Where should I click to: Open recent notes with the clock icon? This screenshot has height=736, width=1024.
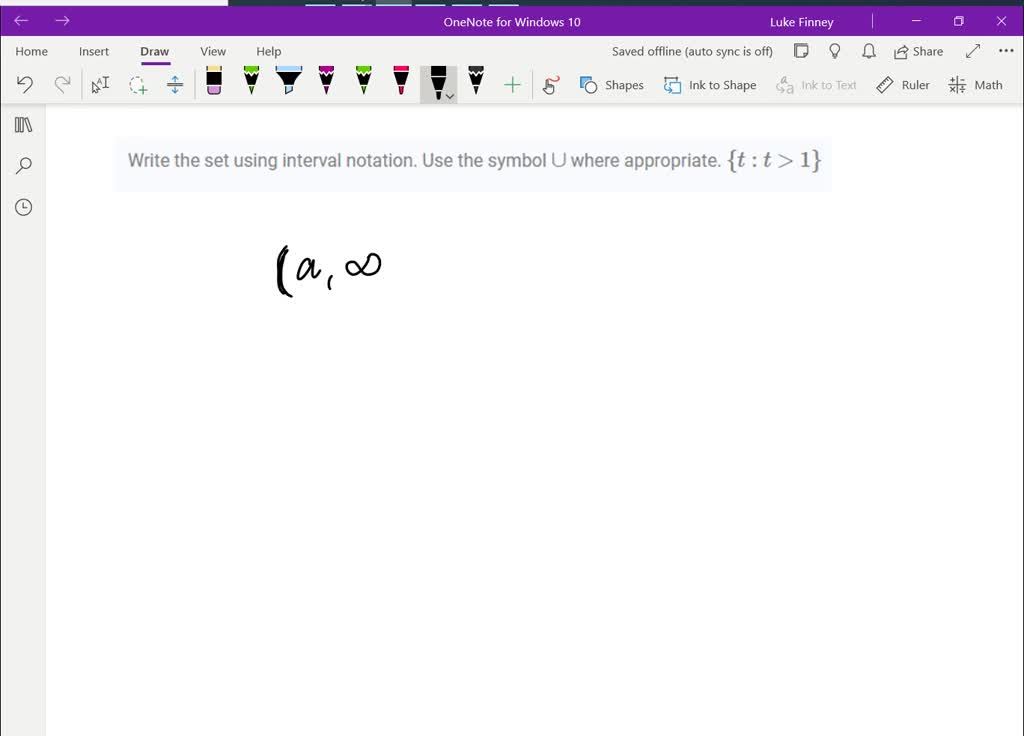(x=23, y=207)
